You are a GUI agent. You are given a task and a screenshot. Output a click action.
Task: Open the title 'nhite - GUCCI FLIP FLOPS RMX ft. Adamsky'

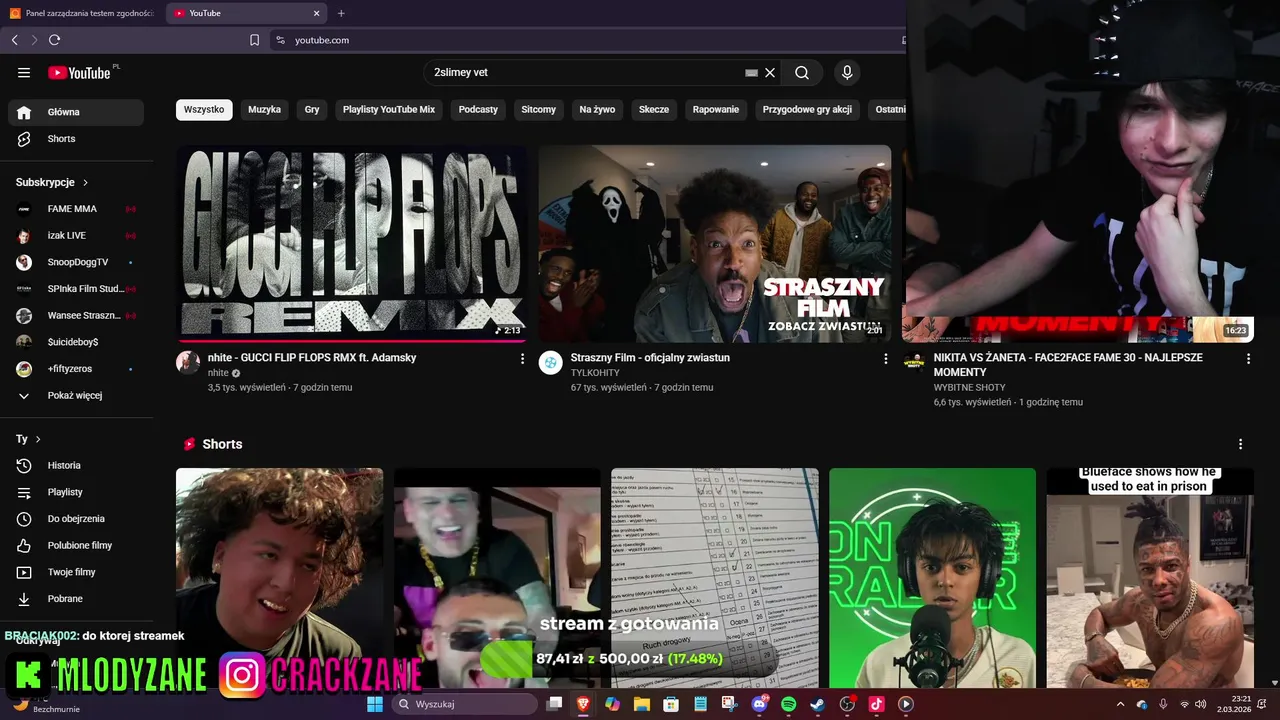[312, 357]
